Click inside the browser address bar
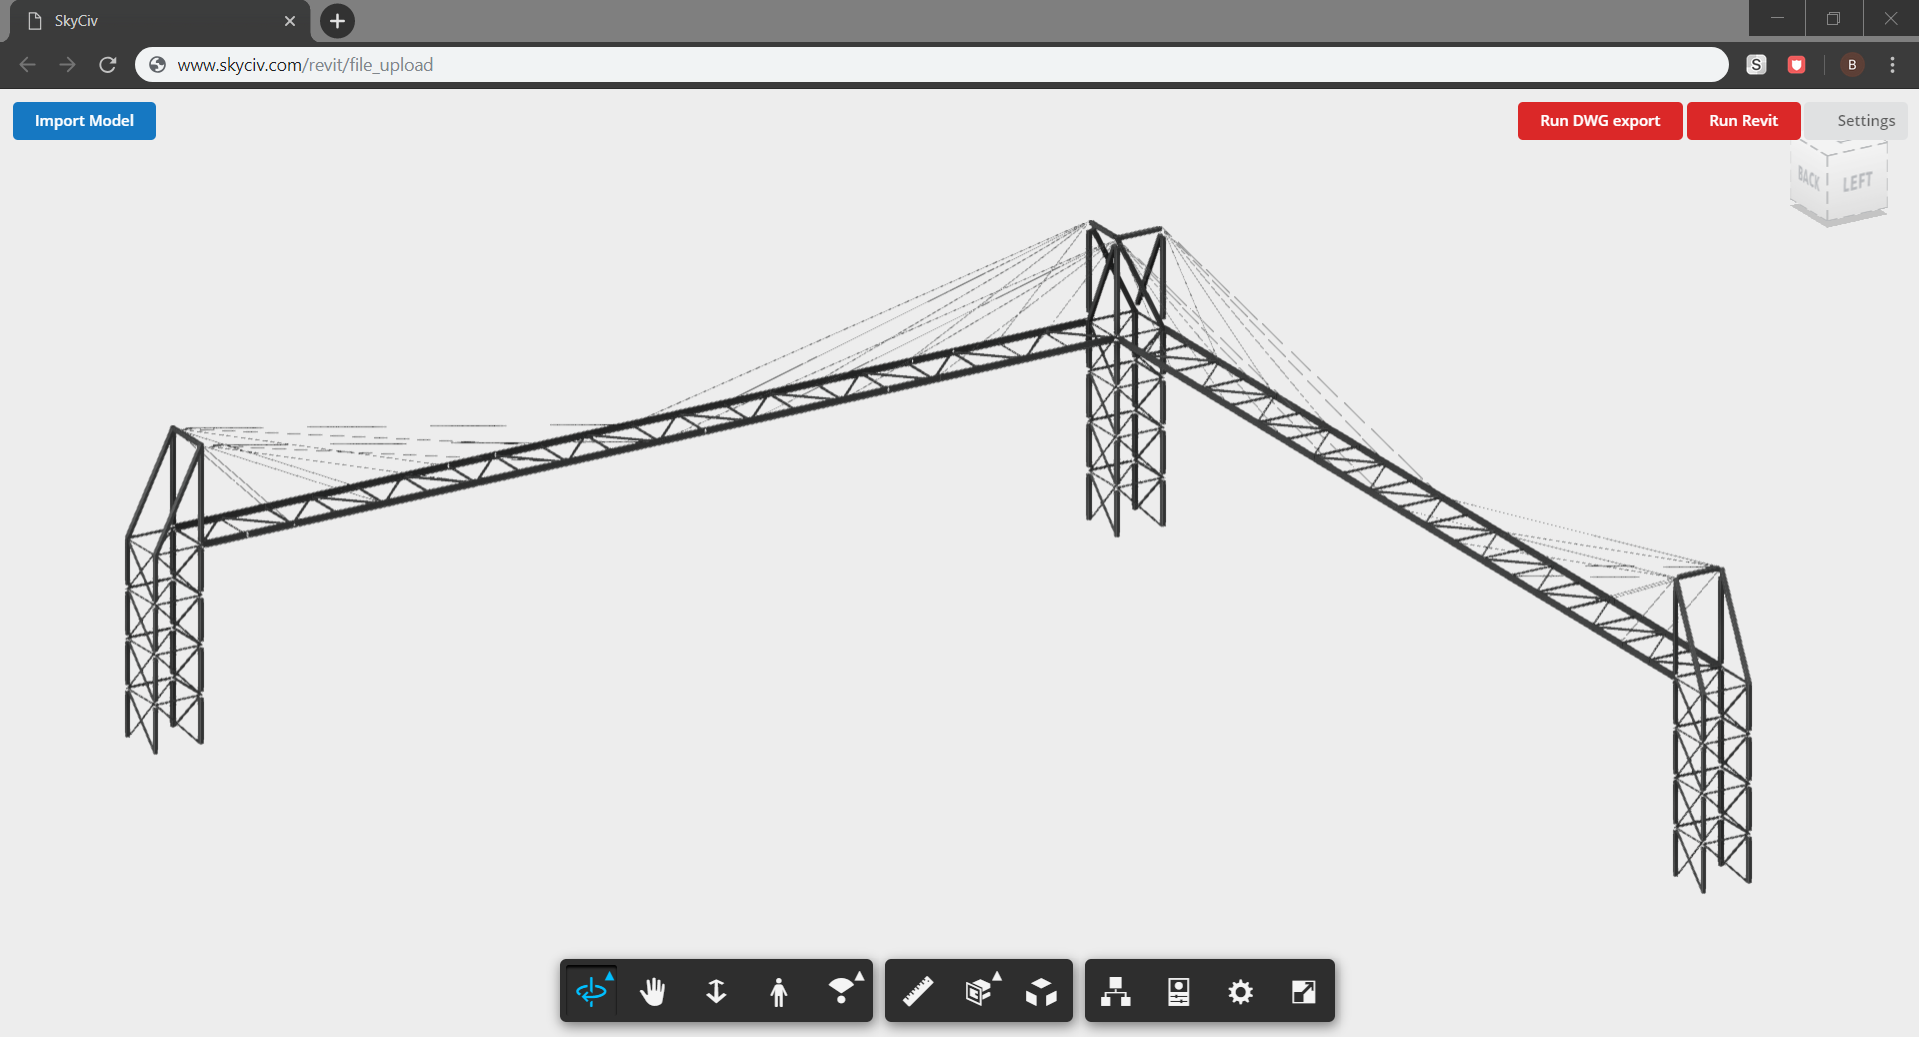The image size is (1919, 1038). point(600,64)
